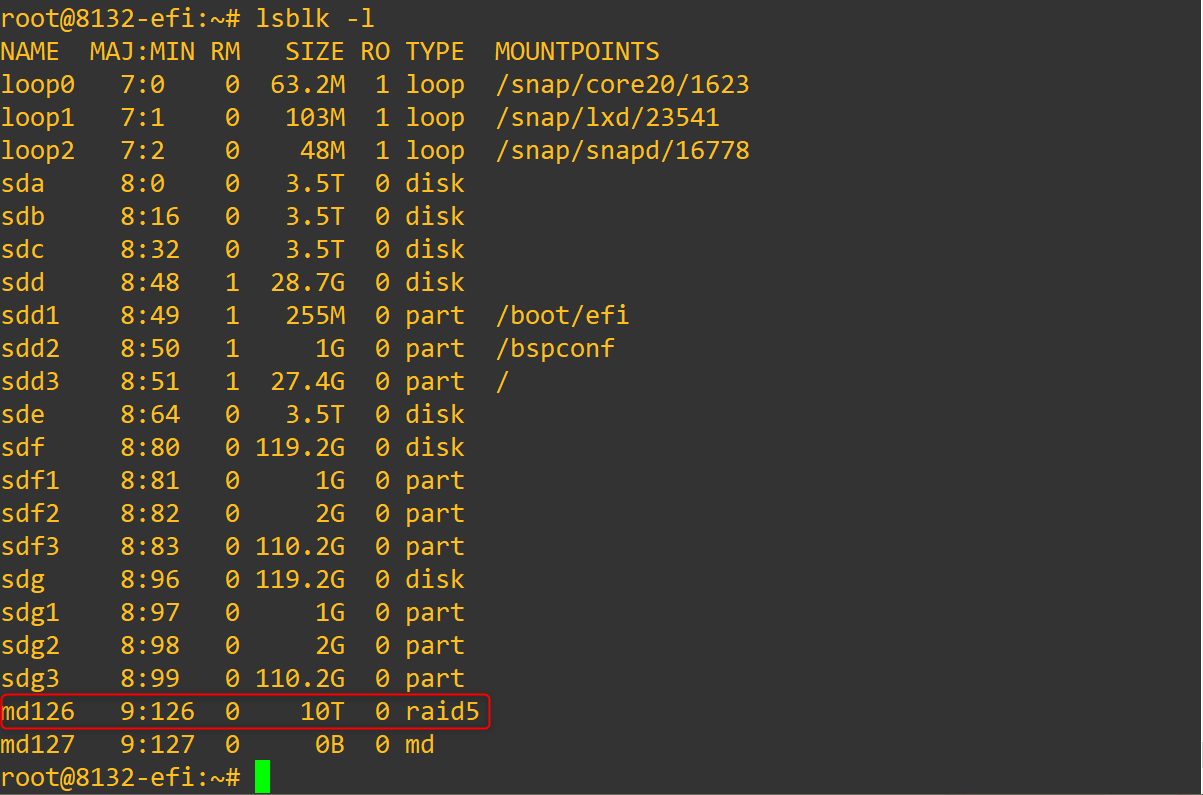The image size is (1203, 795).
Task: Click the /snap/snapd/16778 path
Action: [x=622, y=151]
